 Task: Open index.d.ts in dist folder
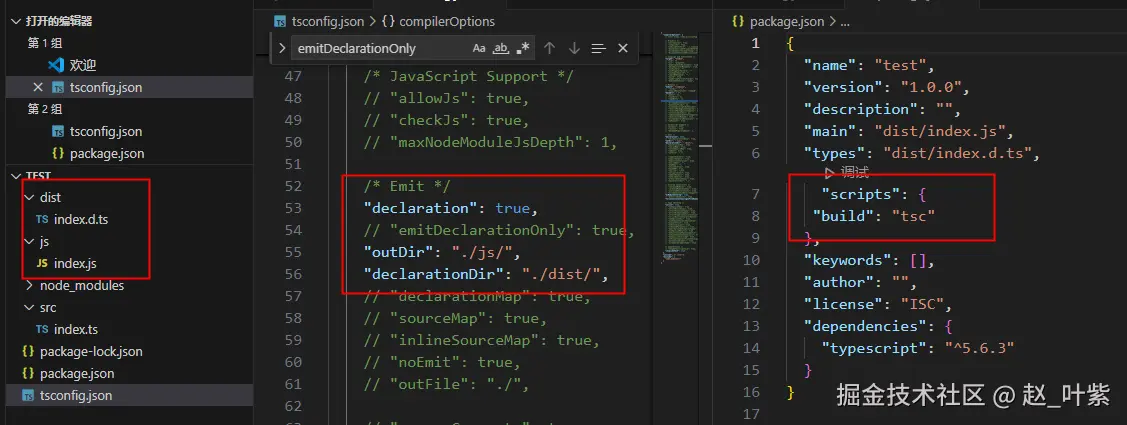pos(80,219)
